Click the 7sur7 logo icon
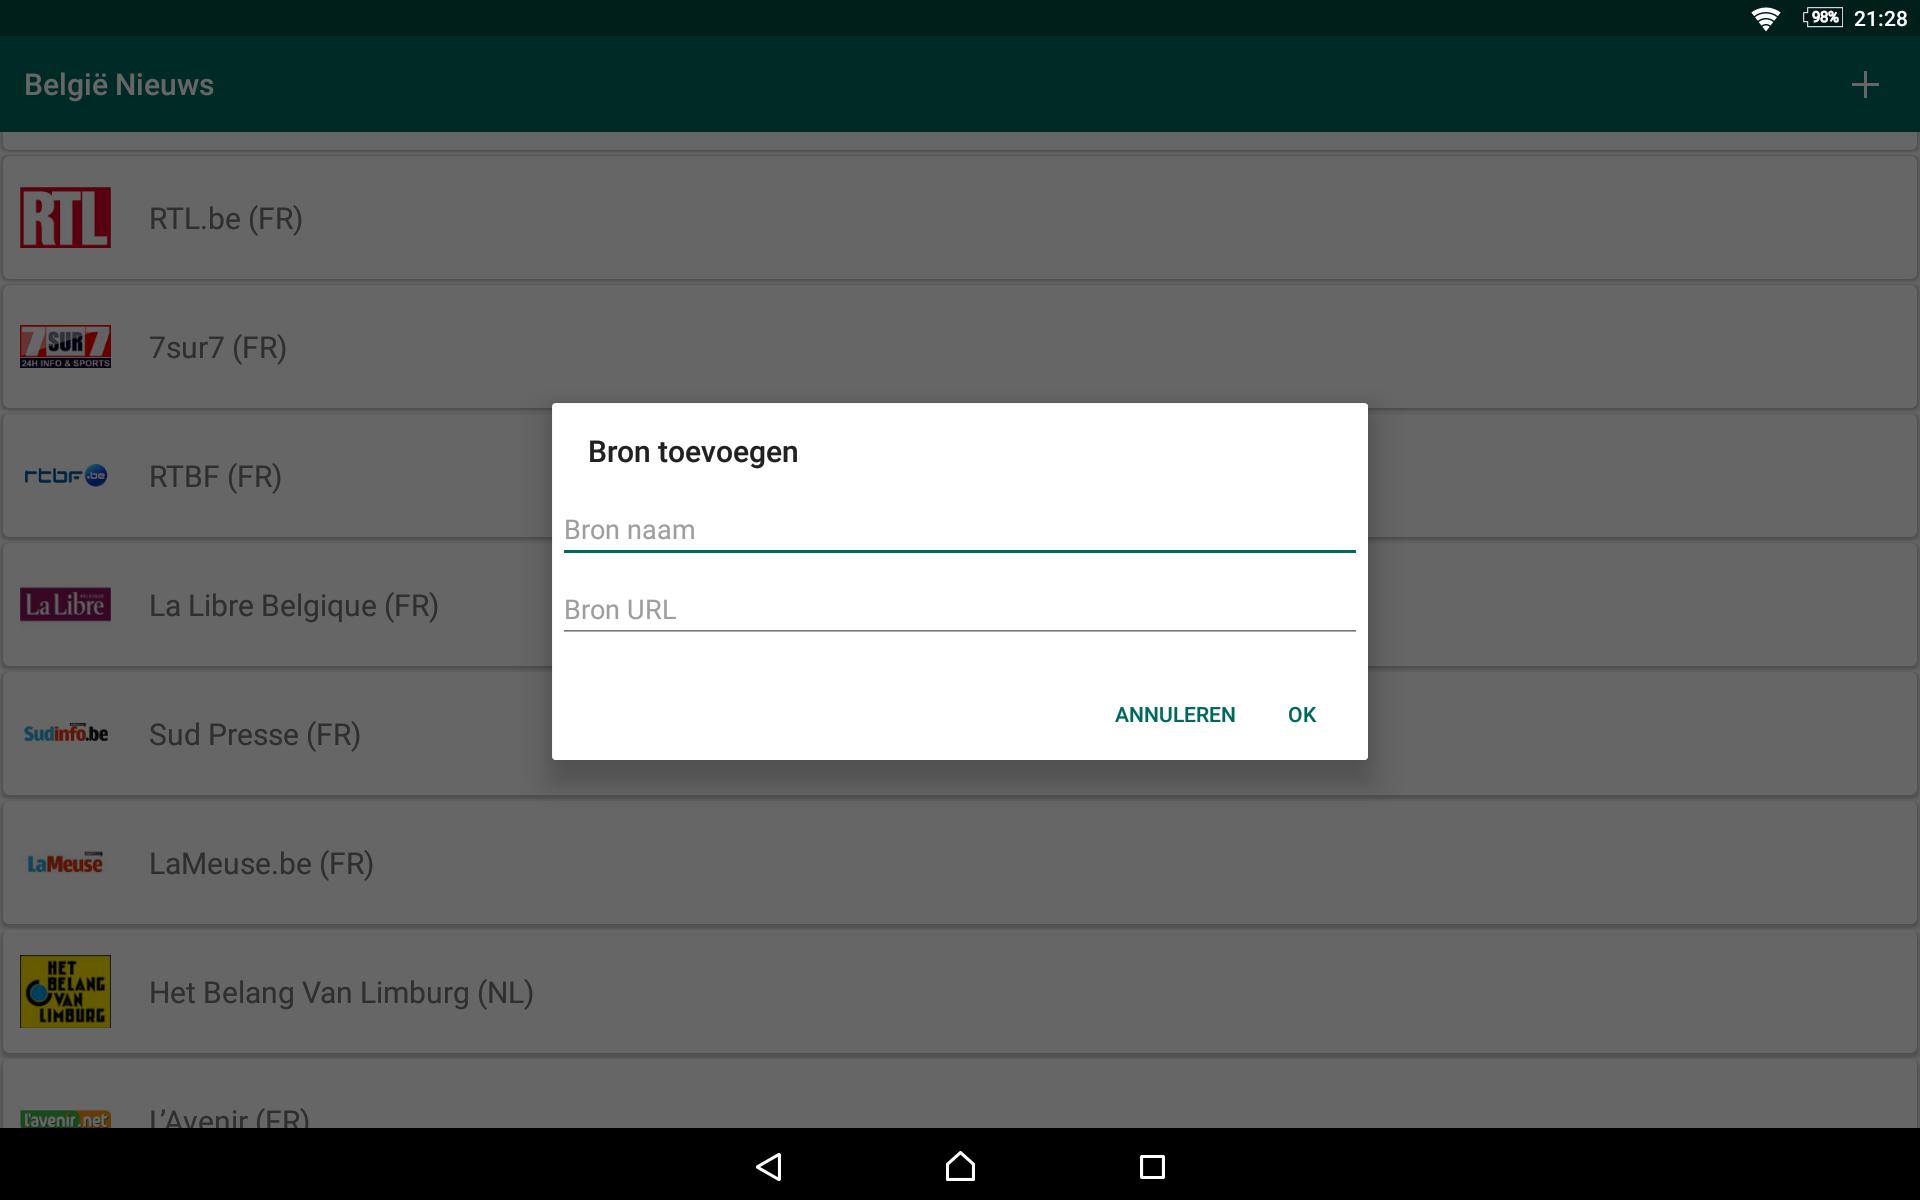The image size is (1920, 1200). point(66,347)
